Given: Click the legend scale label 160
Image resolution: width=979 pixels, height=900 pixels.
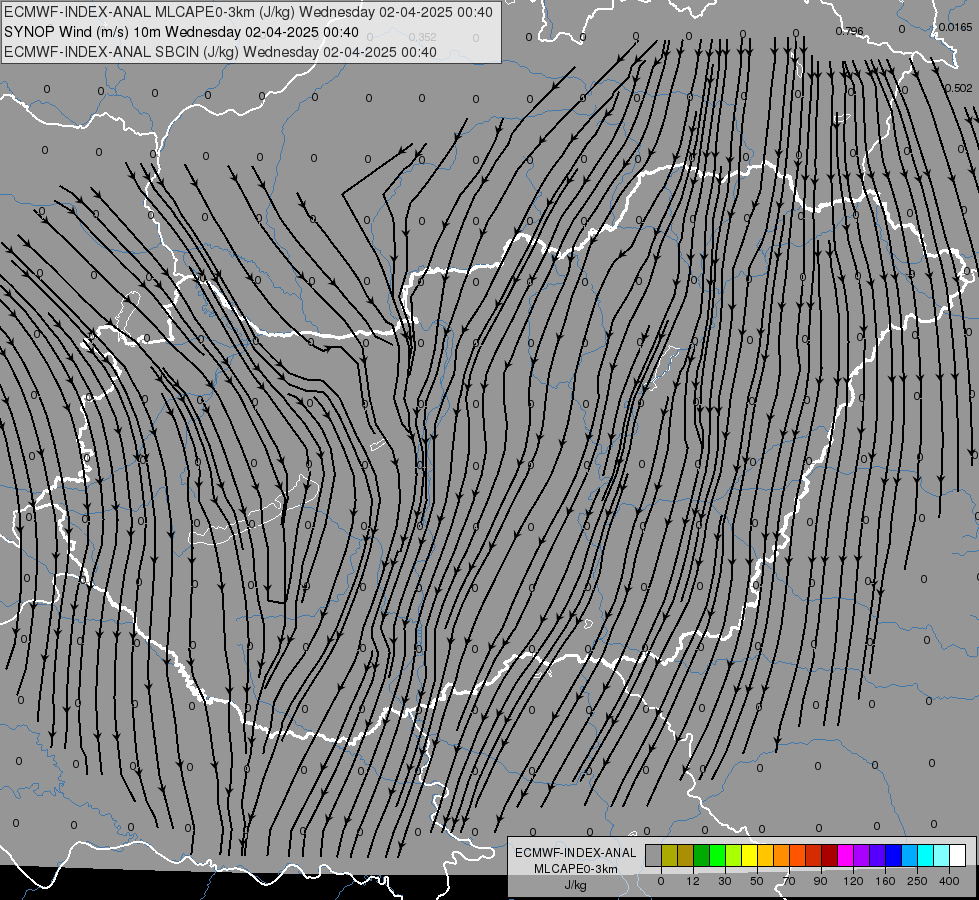Looking at the screenshot, I should tap(885, 881).
